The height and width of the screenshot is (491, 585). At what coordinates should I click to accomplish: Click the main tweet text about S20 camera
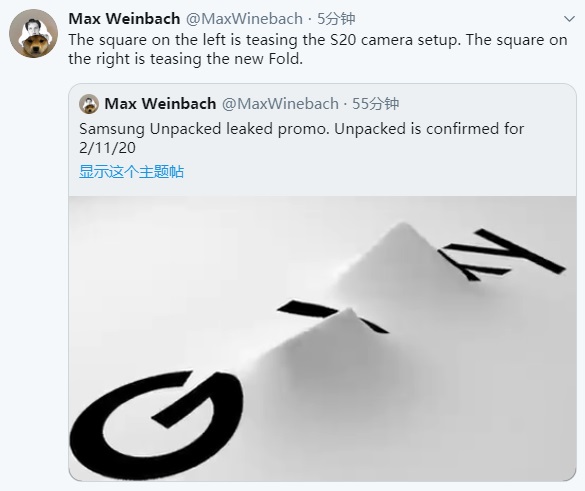click(318, 49)
